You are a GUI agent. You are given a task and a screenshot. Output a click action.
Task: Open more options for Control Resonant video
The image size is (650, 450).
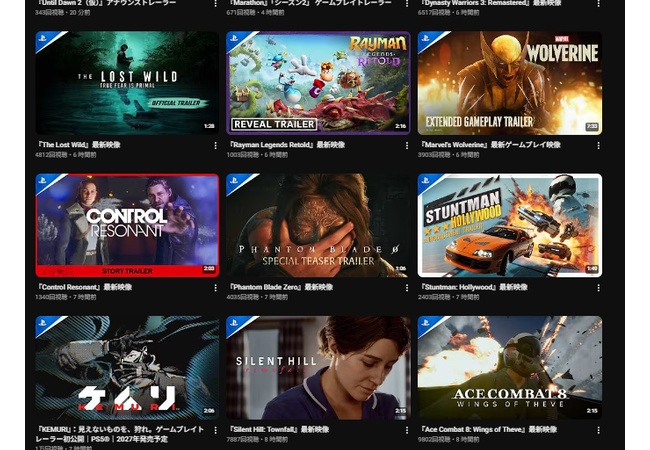[x=216, y=288]
